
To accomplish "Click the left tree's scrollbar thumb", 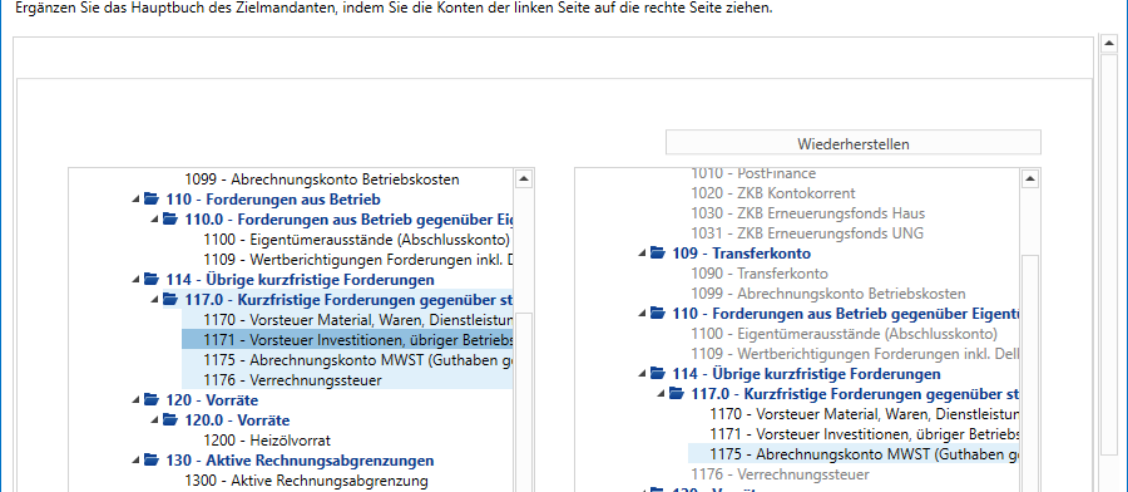I will coord(524,402).
